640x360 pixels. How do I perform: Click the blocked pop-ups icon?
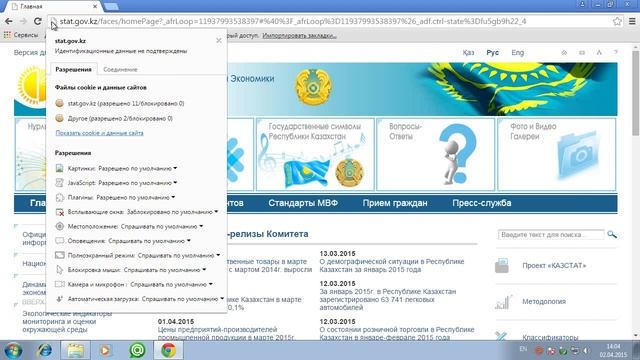point(60,212)
